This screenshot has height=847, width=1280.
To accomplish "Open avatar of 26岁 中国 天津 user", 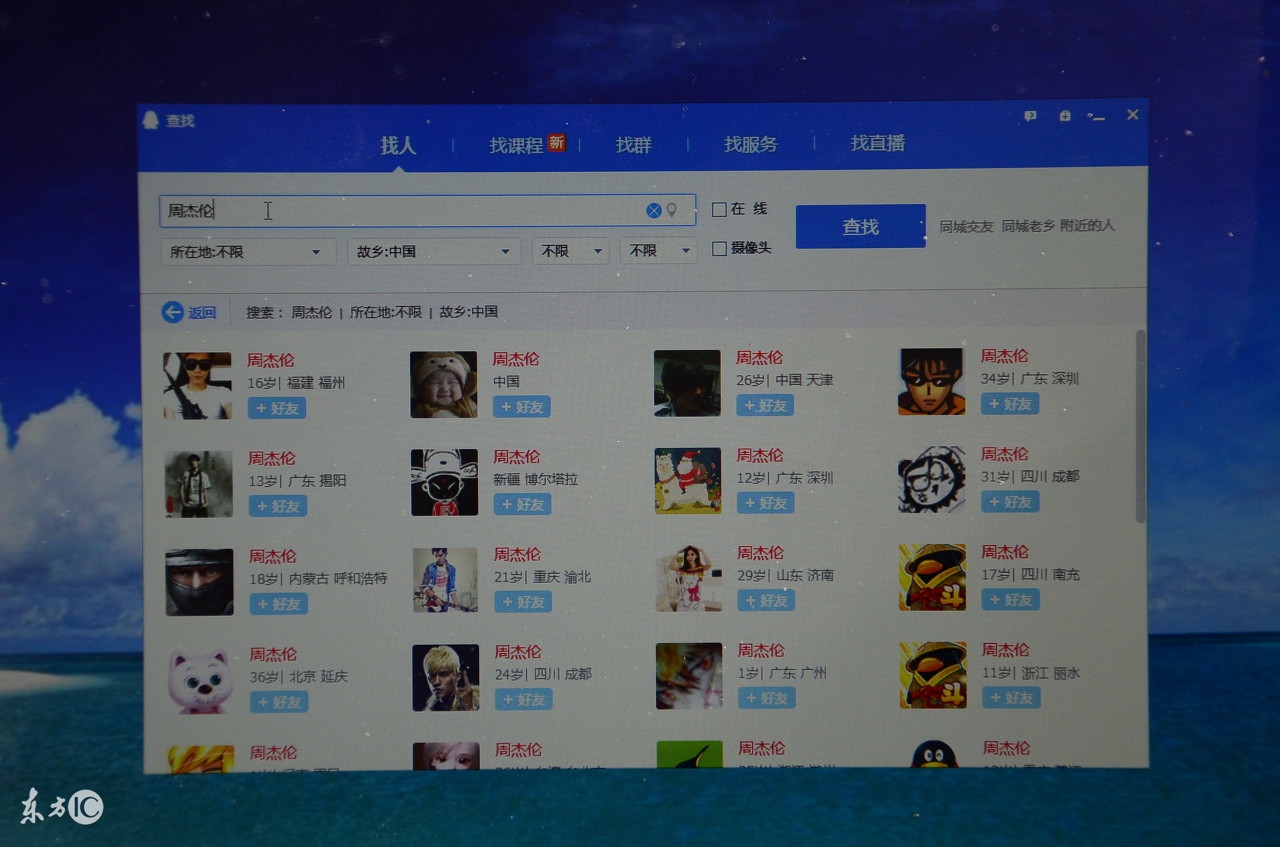I will (688, 383).
